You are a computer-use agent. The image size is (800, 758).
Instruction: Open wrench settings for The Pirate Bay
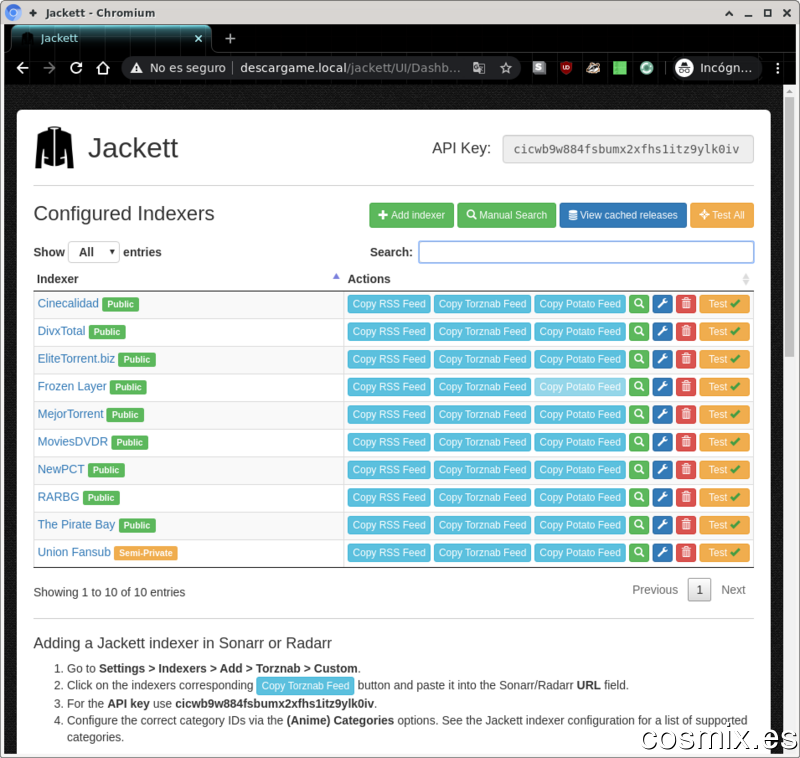pos(662,525)
